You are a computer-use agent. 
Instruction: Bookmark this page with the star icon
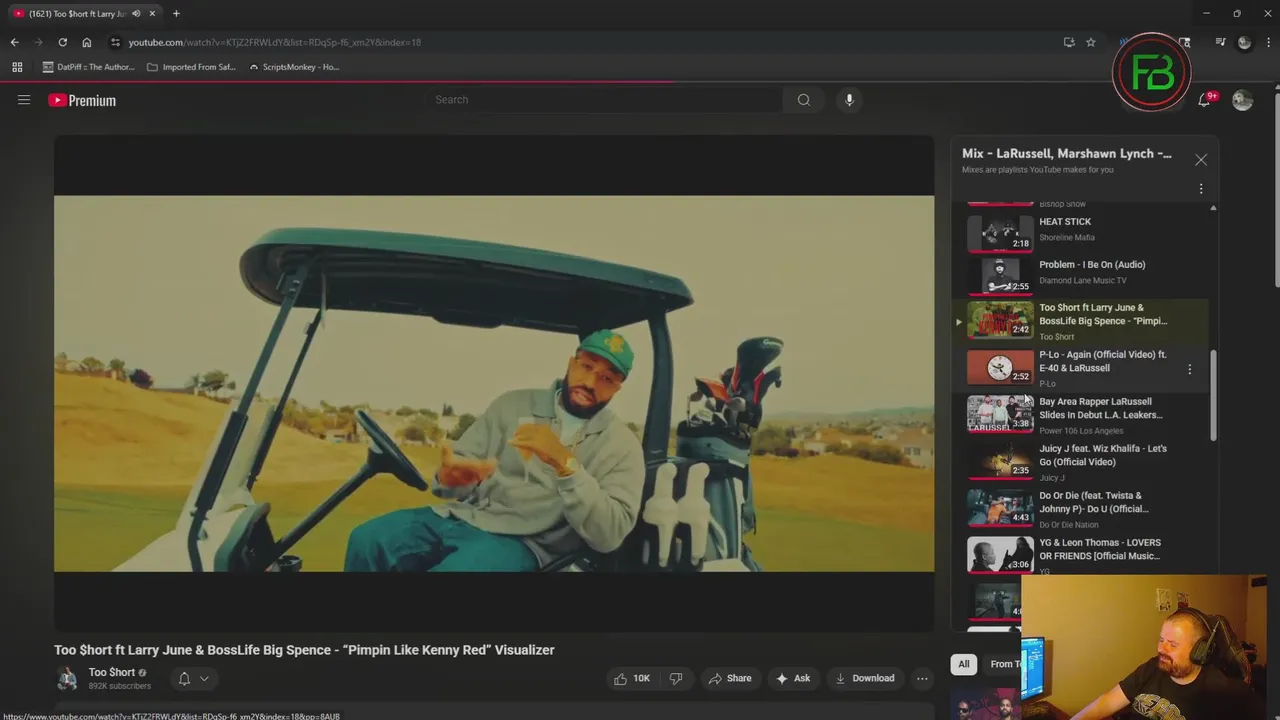coord(1091,42)
